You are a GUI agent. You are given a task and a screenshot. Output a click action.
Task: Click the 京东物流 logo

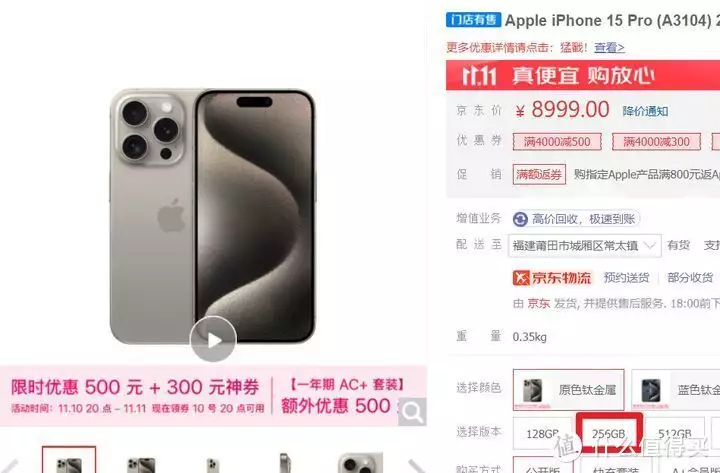coord(552,277)
